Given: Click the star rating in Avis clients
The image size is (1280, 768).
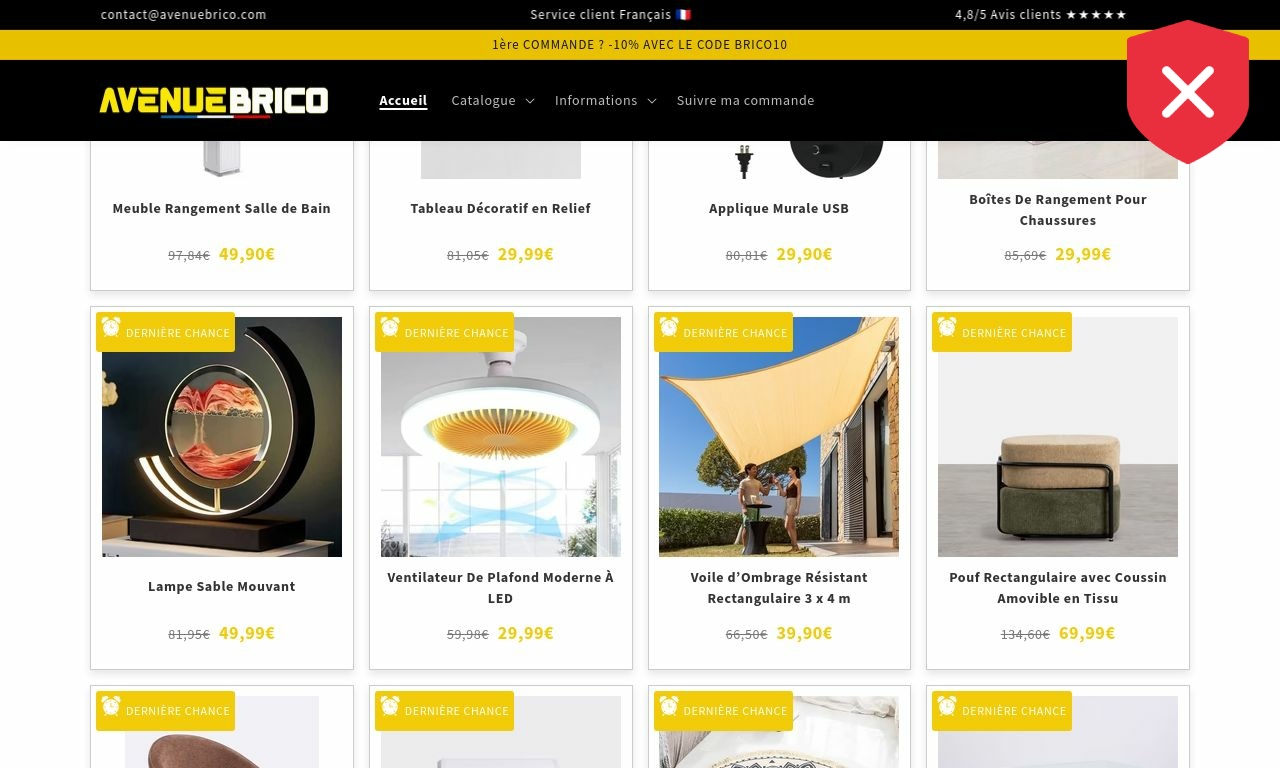Looking at the screenshot, I should (x=1096, y=15).
